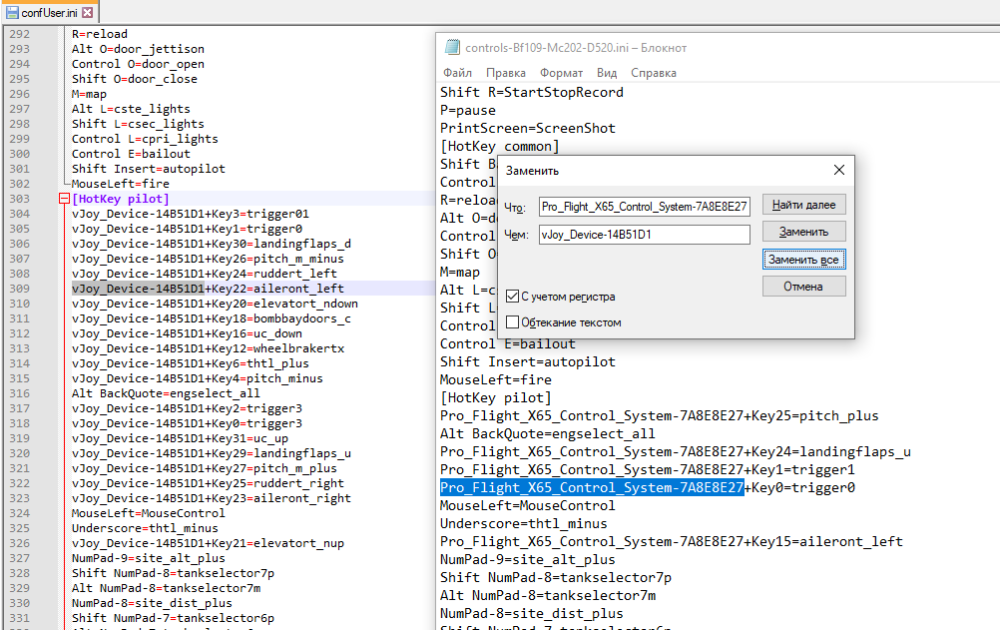Click 'Найти далее' button
This screenshot has width=1000, height=630.
(804, 205)
